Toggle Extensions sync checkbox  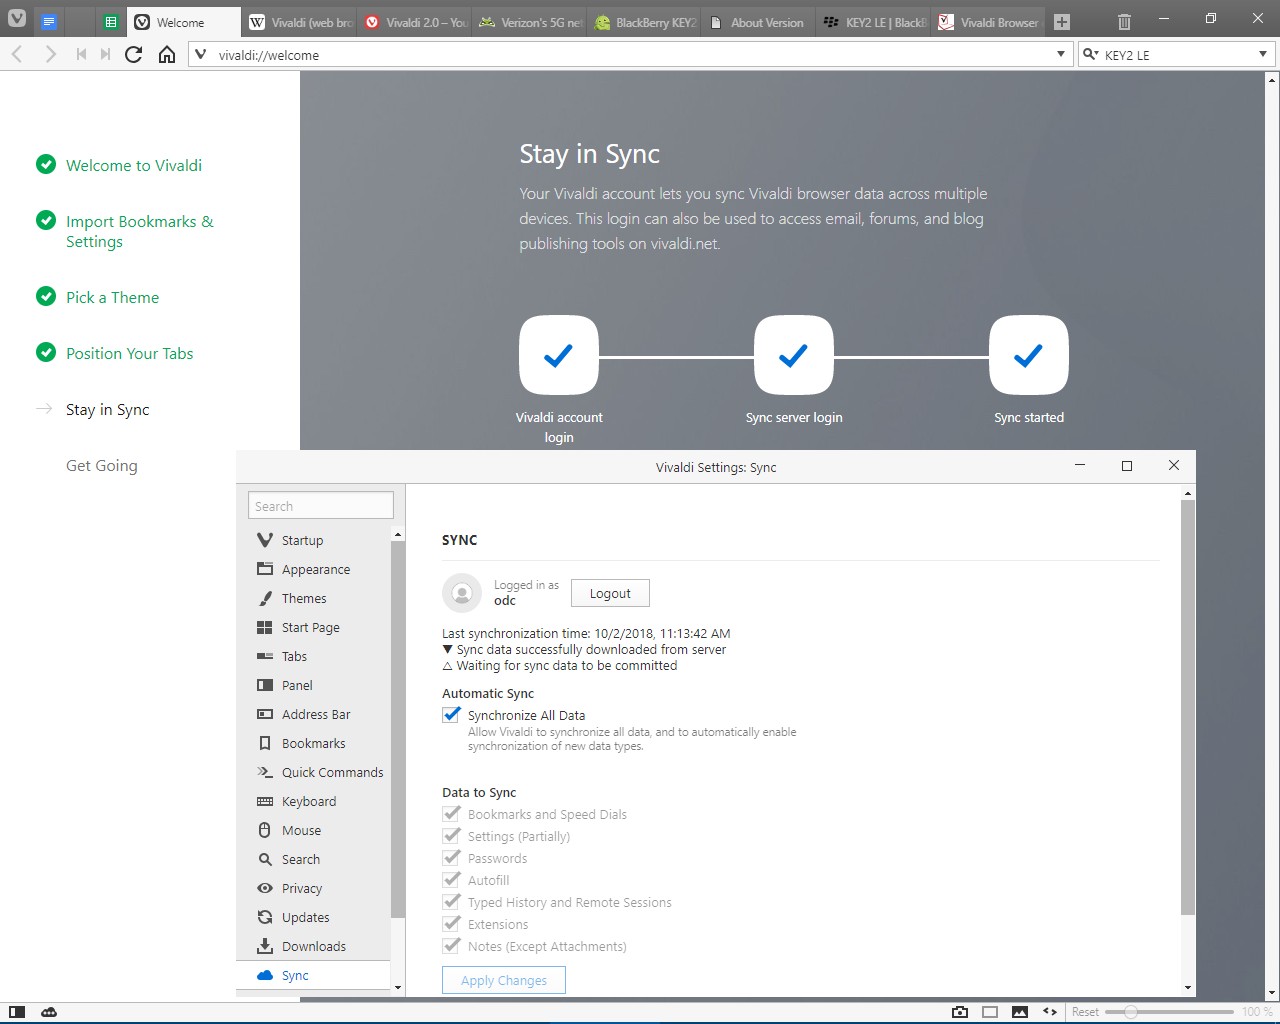[x=452, y=923]
